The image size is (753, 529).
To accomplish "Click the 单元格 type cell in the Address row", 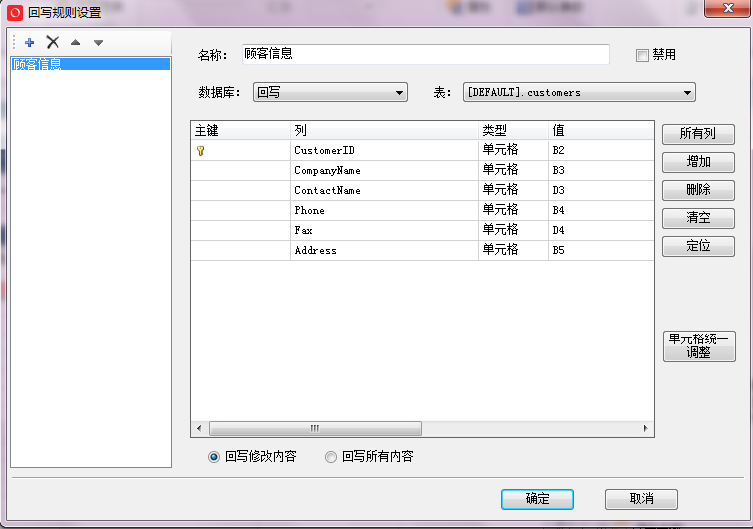I will [513, 251].
